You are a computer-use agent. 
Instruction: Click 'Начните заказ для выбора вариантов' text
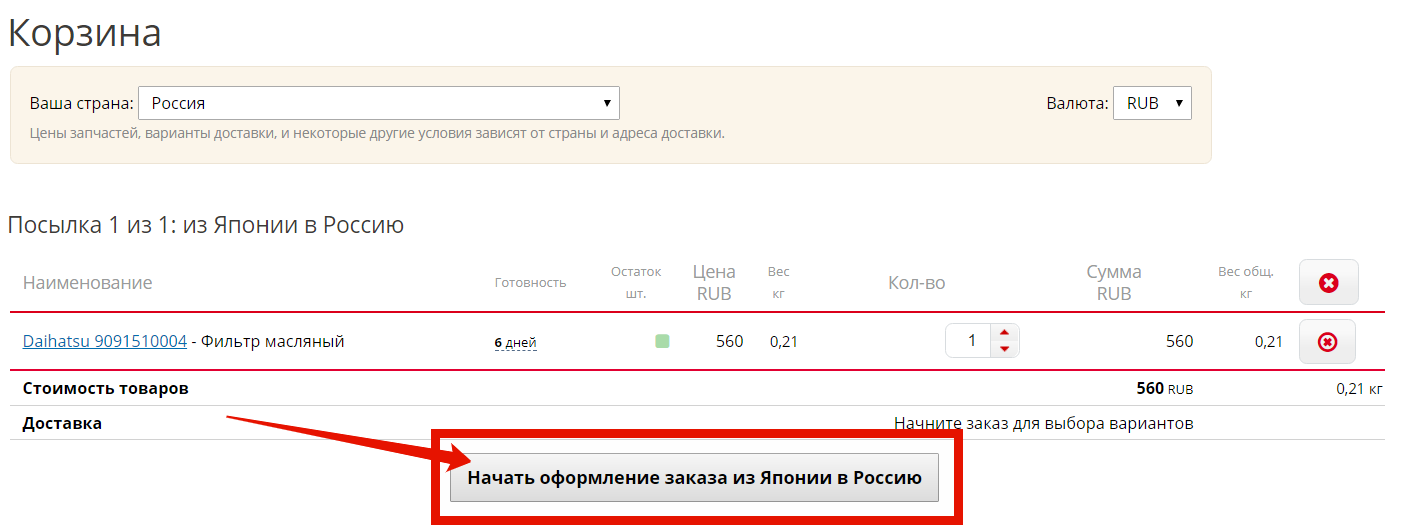1043,423
